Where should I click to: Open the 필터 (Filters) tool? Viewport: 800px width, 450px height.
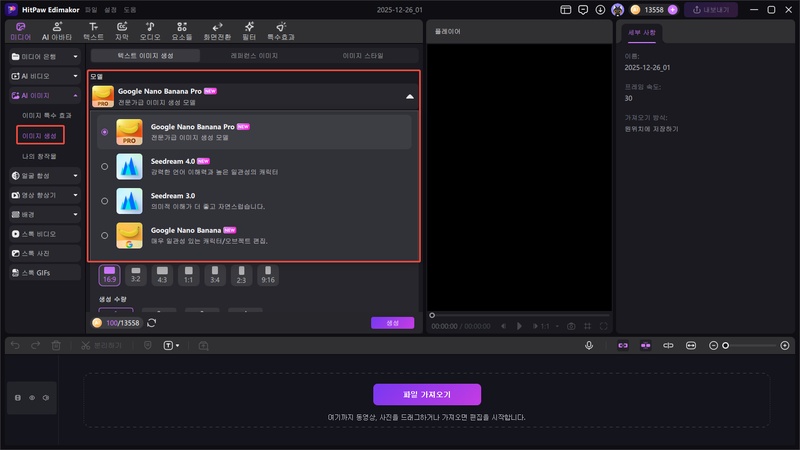[249, 31]
